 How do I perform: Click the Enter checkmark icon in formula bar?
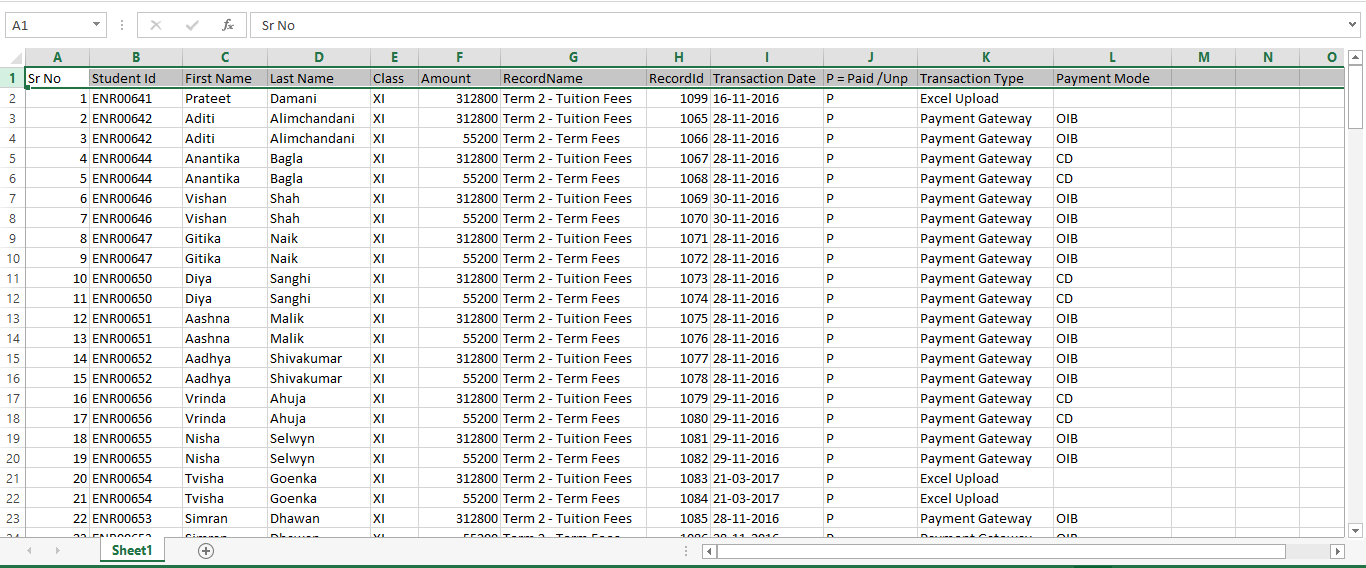(x=192, y=25)
